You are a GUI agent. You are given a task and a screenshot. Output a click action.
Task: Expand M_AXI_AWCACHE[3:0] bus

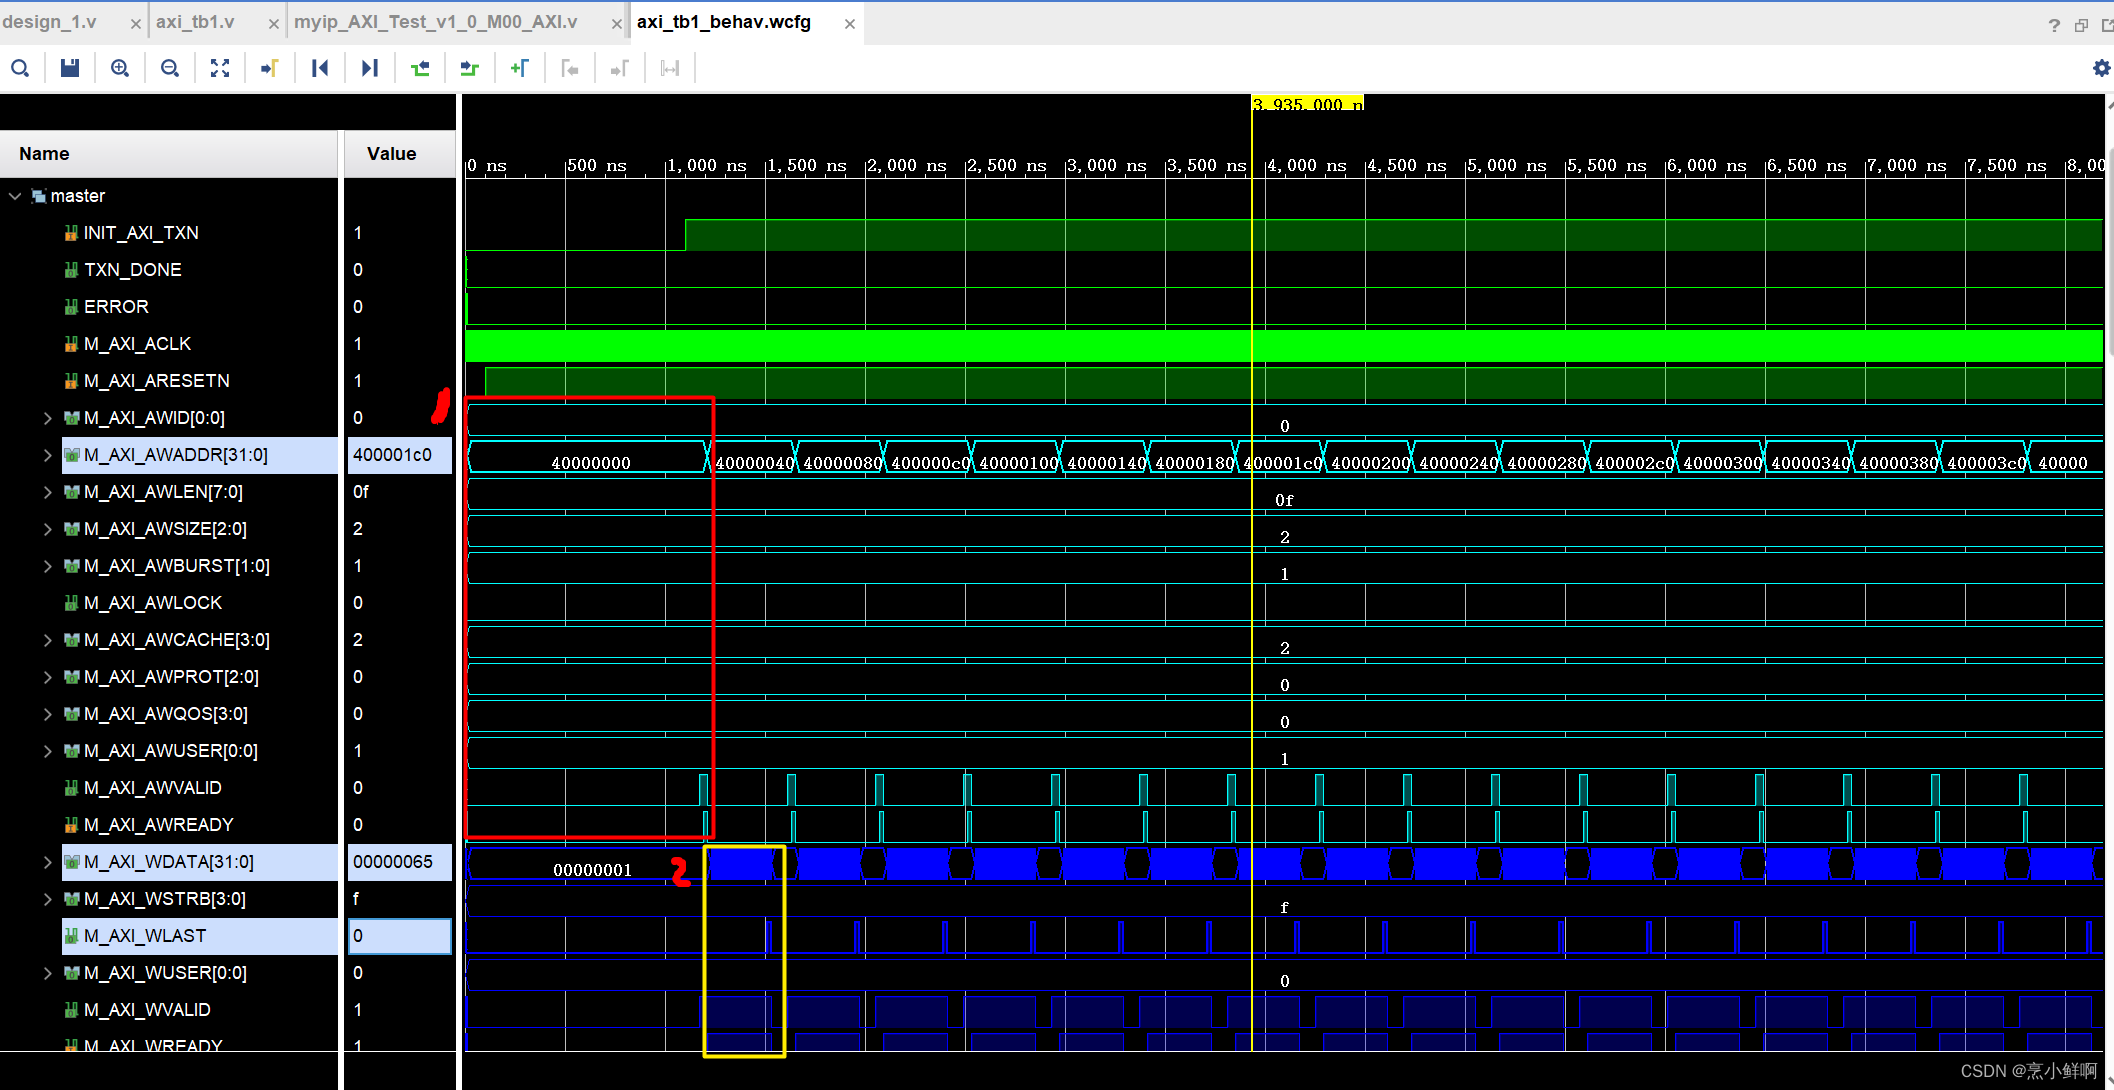[47, 640]
